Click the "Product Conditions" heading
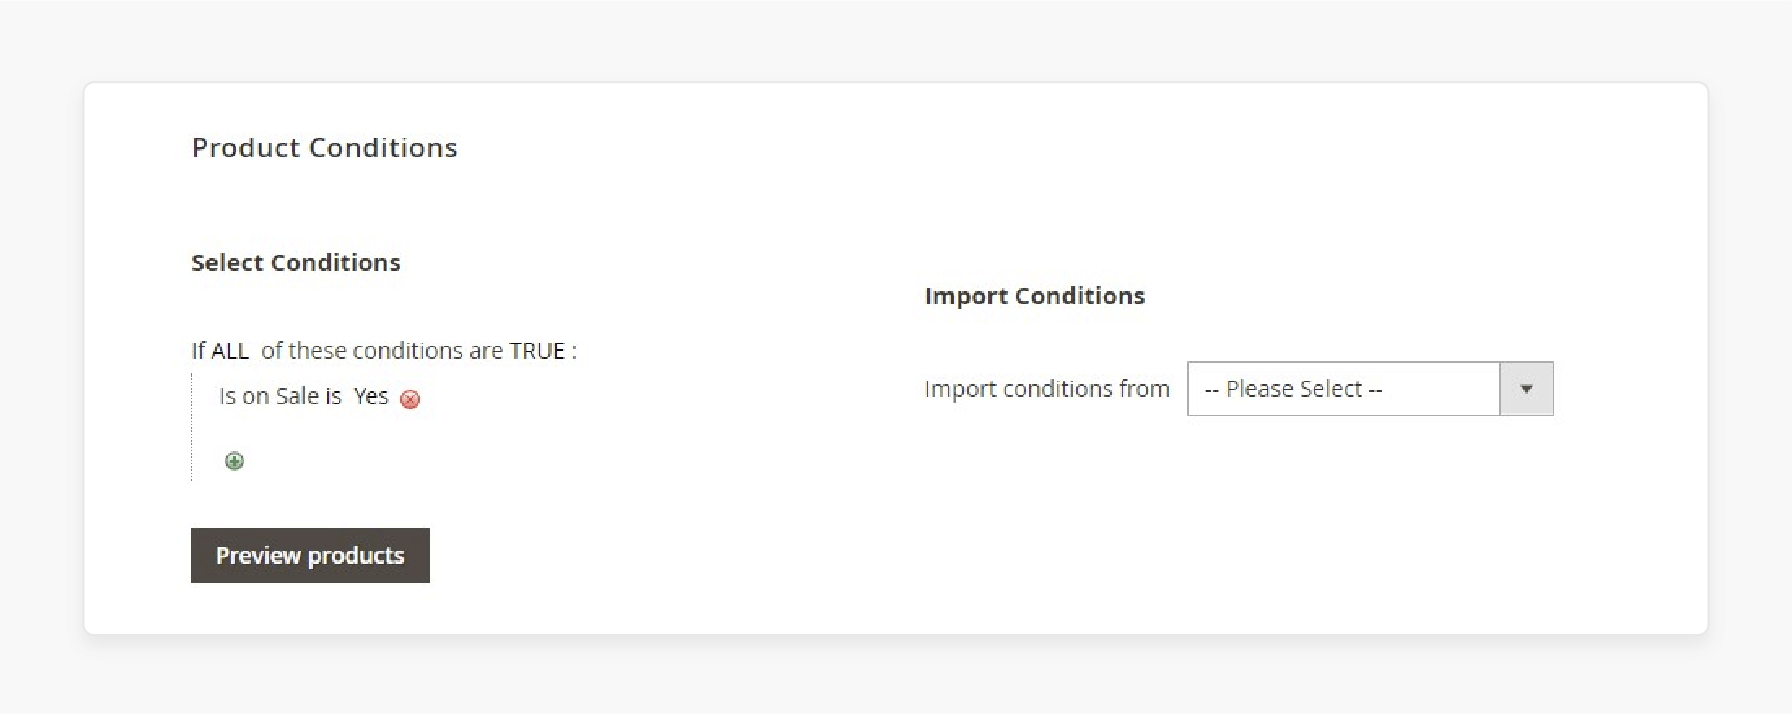 pyautogui.click(x=324, y=147)
